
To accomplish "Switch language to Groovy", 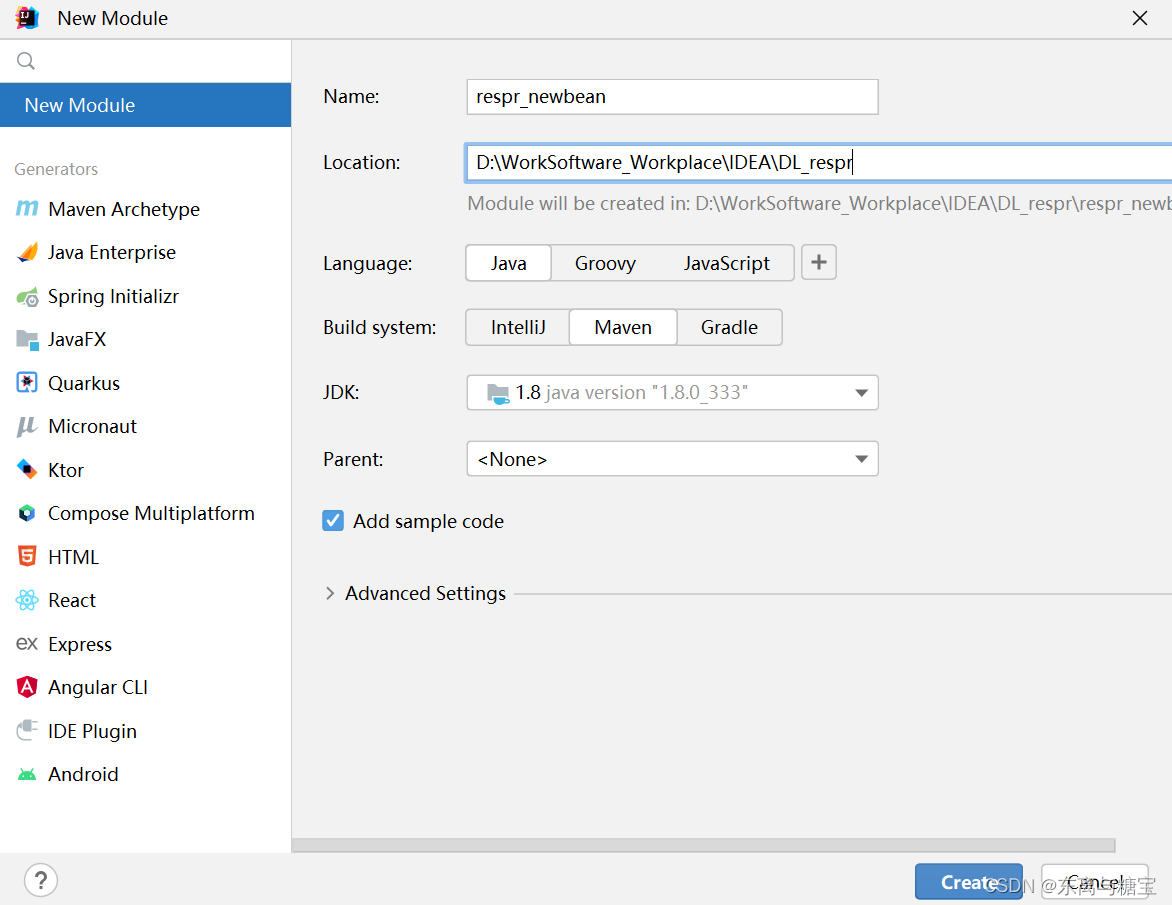I will tap(605, 263).
